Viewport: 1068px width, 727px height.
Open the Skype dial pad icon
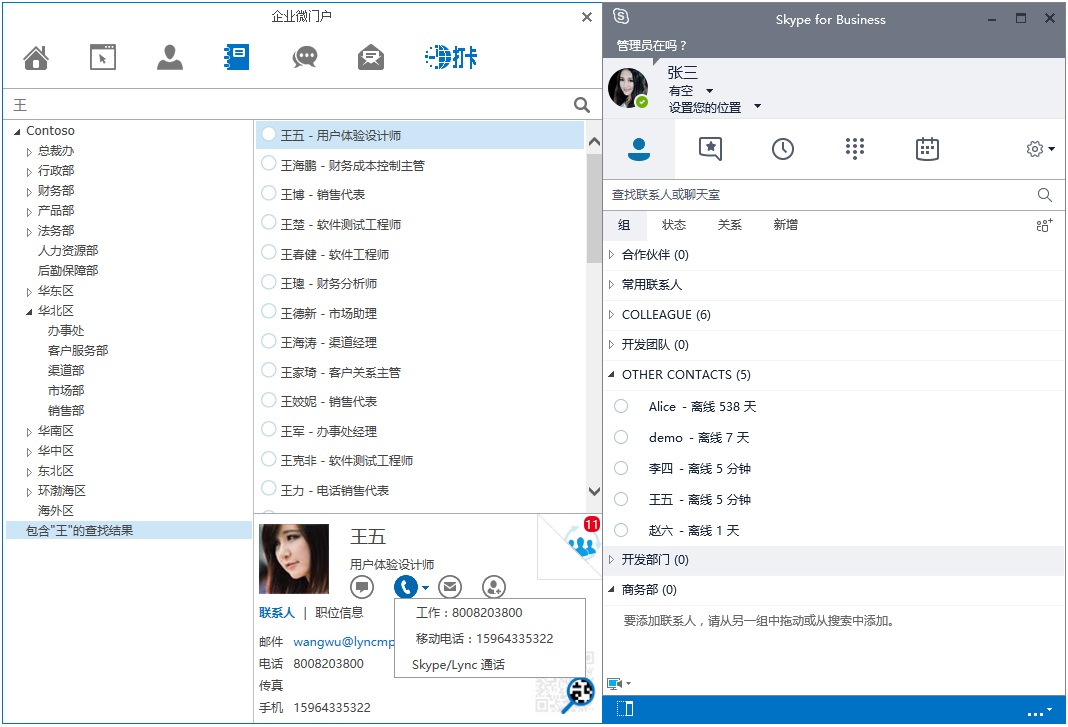(x=855, y=149)
